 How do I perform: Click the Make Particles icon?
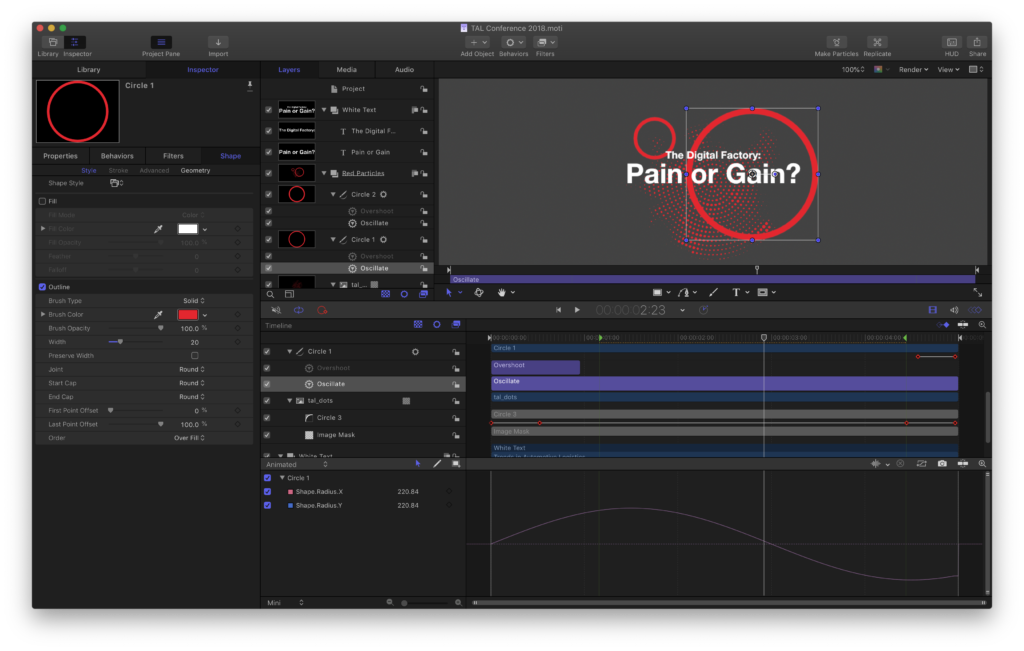[836, 42]
